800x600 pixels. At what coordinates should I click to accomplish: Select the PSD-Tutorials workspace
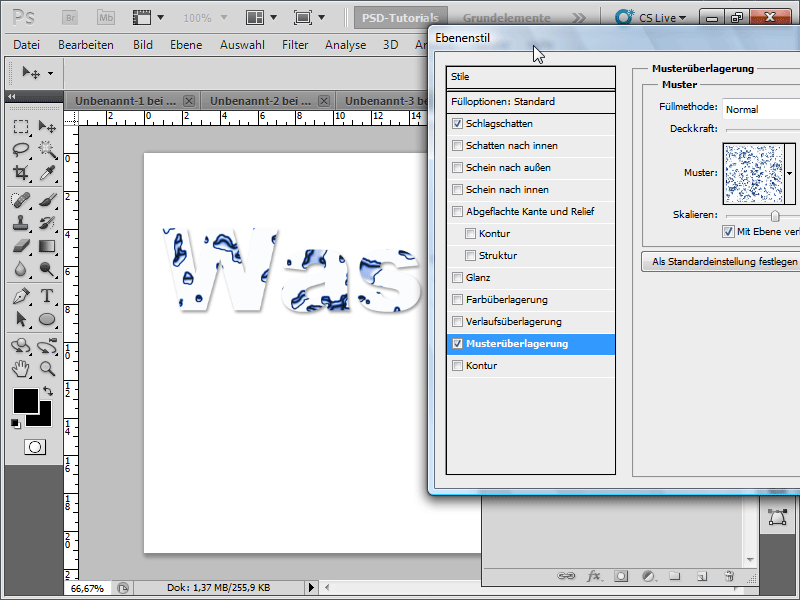(x=401, y=18)
